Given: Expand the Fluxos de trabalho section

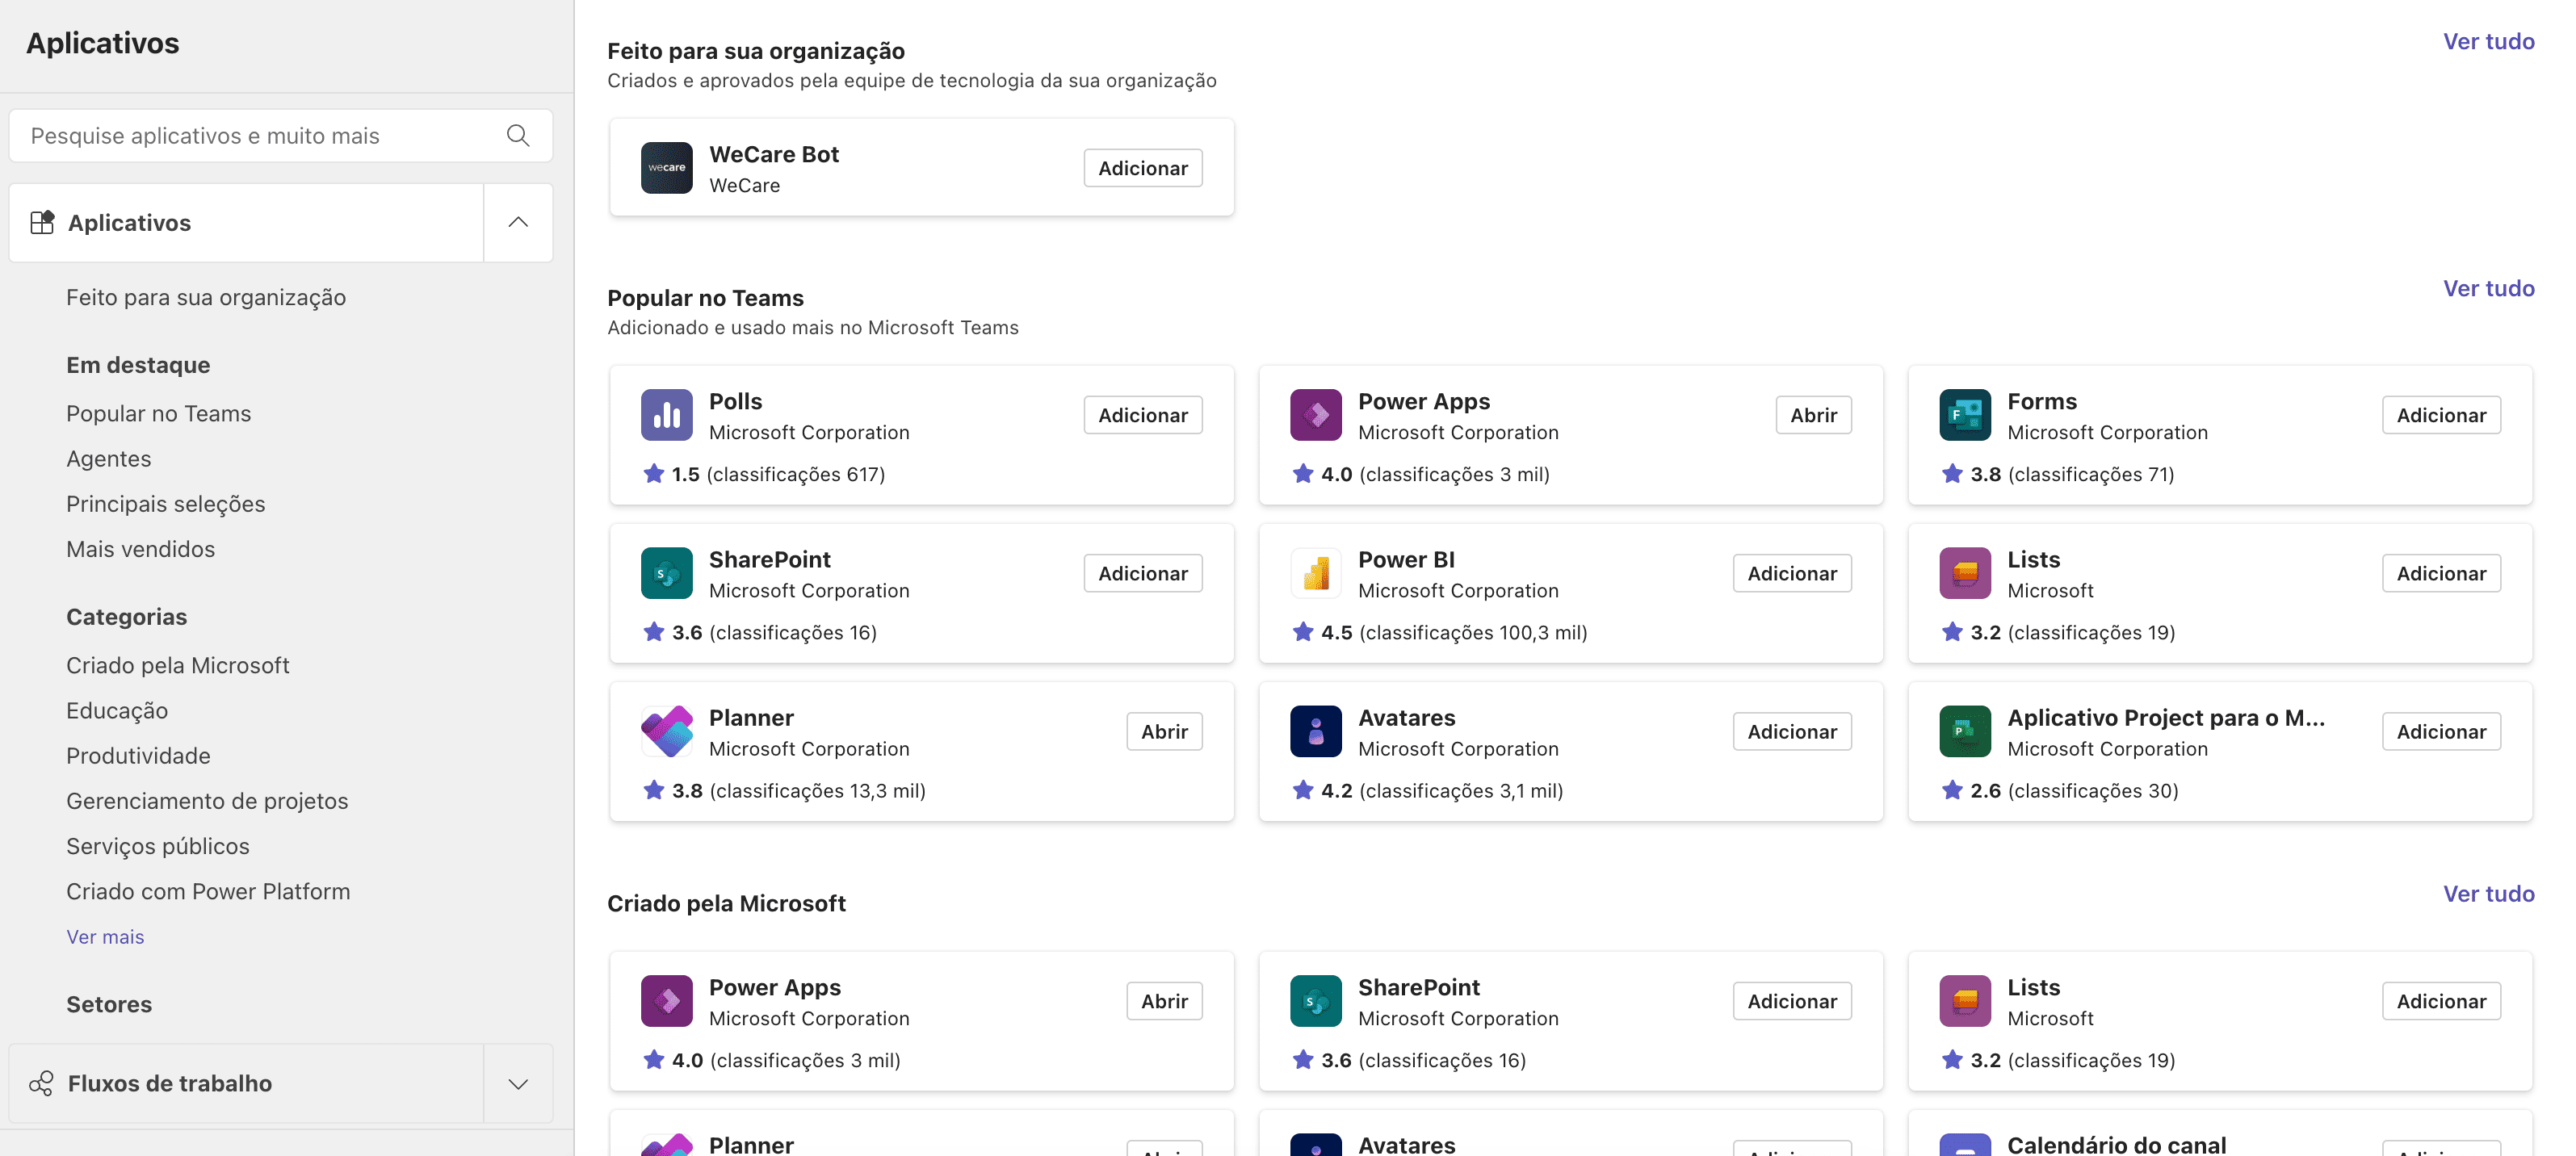Looking at the screenshot, I should pos(517,1083).
